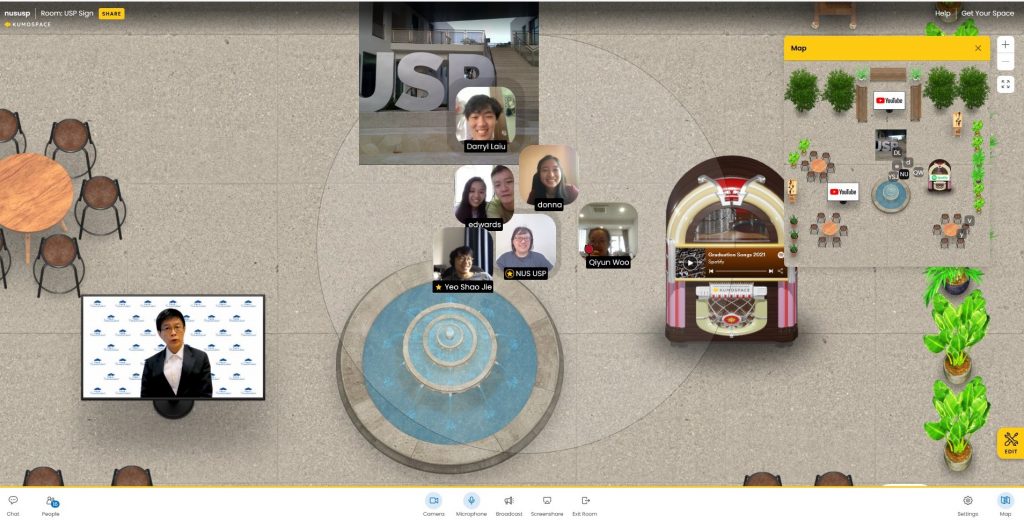The image size is (1024, 520).
Task: Open the Chat panel
Action: pos(13,503)
